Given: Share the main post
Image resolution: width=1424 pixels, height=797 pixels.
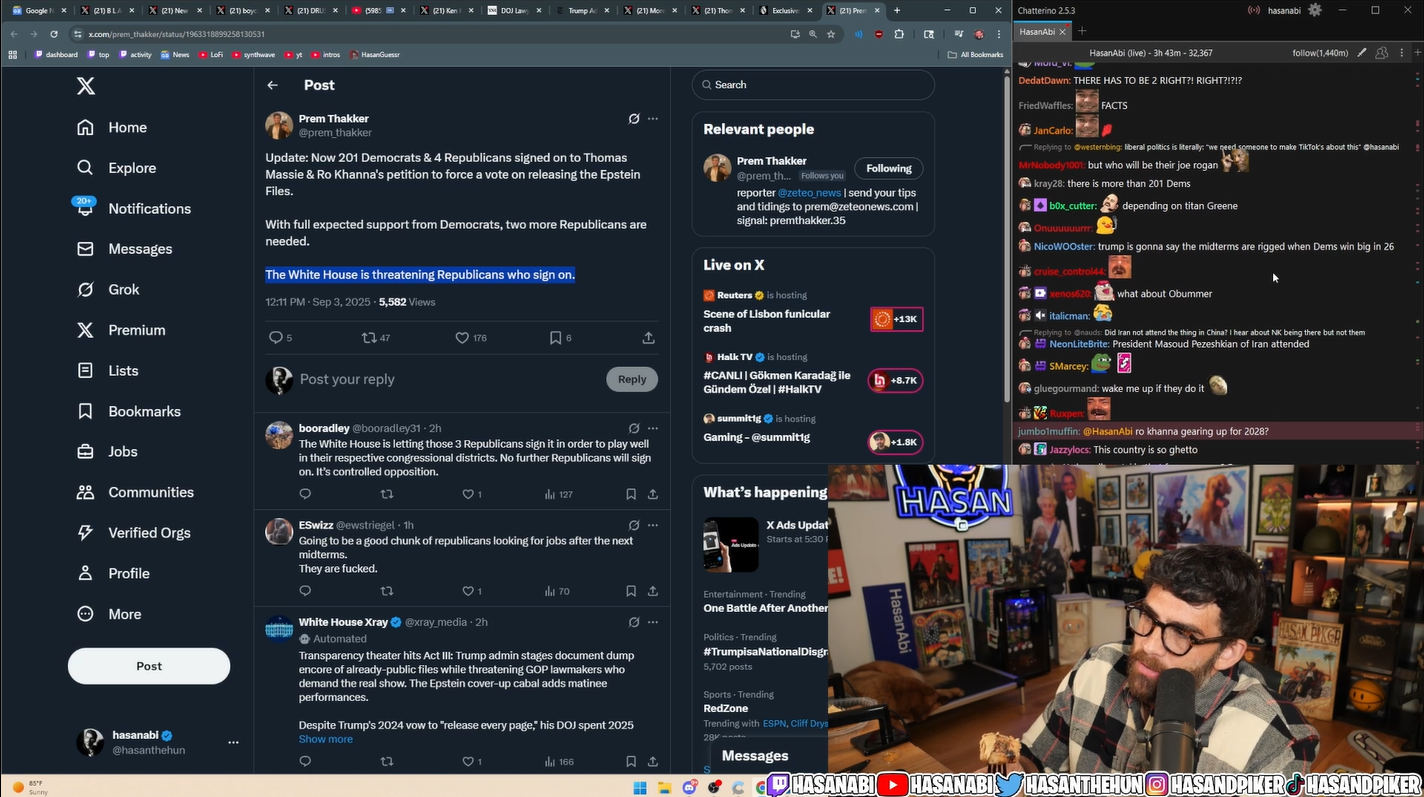Looking at the screenshot, I should click(x=648, y=338).
